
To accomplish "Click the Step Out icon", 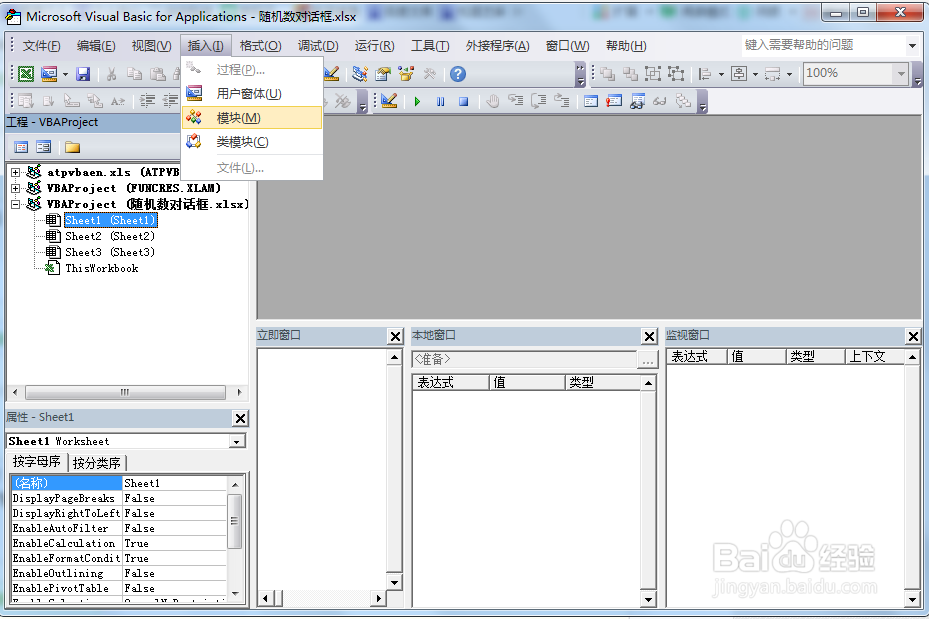I will (x=562, y=101).
